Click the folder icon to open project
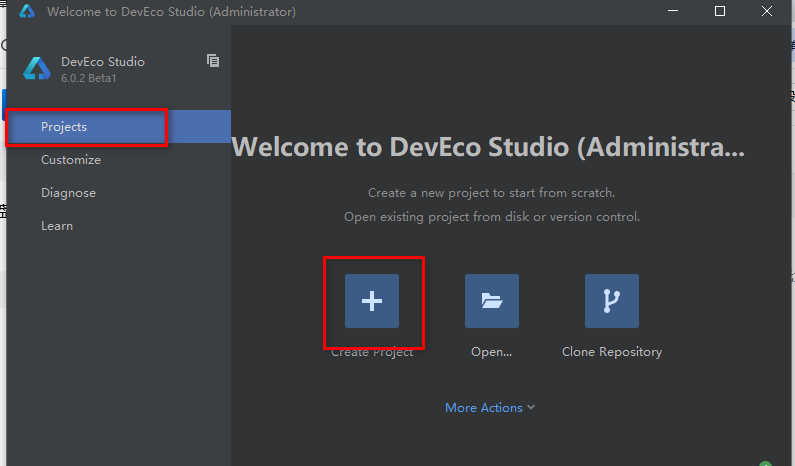Image resolution: width=795 pixels, height=466 pixels. coord(492,301)
